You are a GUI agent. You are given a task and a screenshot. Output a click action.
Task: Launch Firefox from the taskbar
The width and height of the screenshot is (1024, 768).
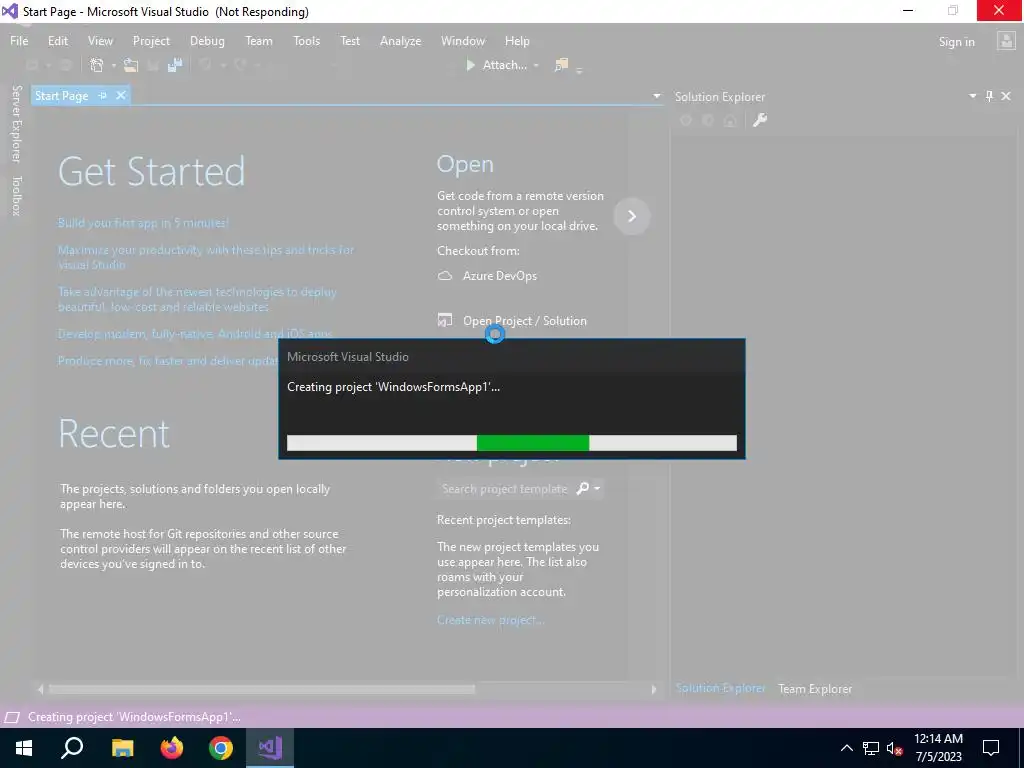tap(172, 748)
